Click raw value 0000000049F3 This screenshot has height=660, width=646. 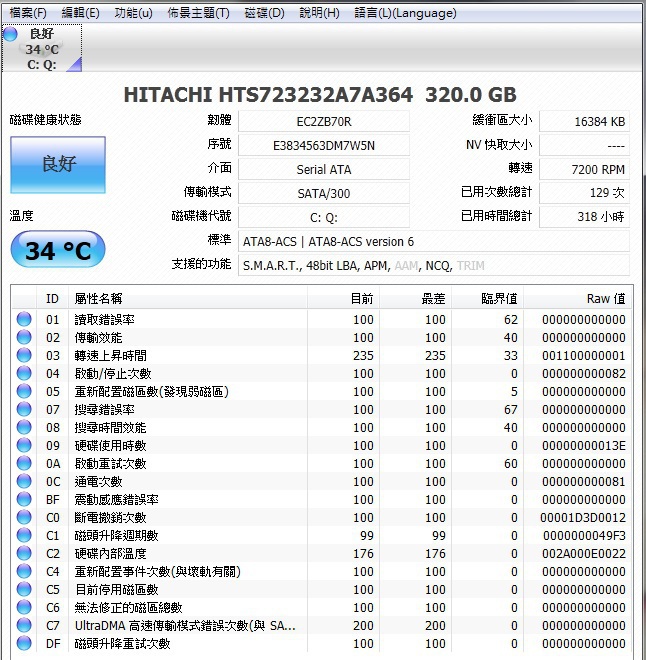[x=584, y=535]
